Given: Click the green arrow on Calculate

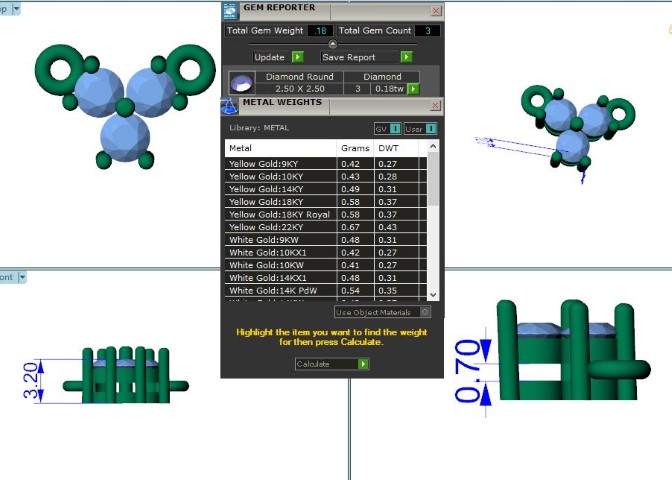Looking at the screenshot, I should click(363, 364).
